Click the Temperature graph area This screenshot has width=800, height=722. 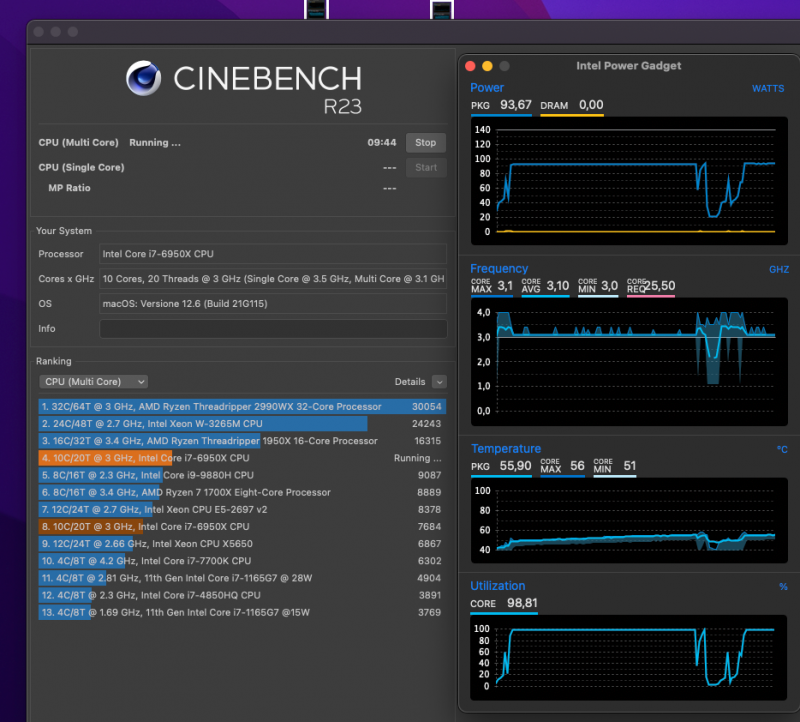pos(629,522)
